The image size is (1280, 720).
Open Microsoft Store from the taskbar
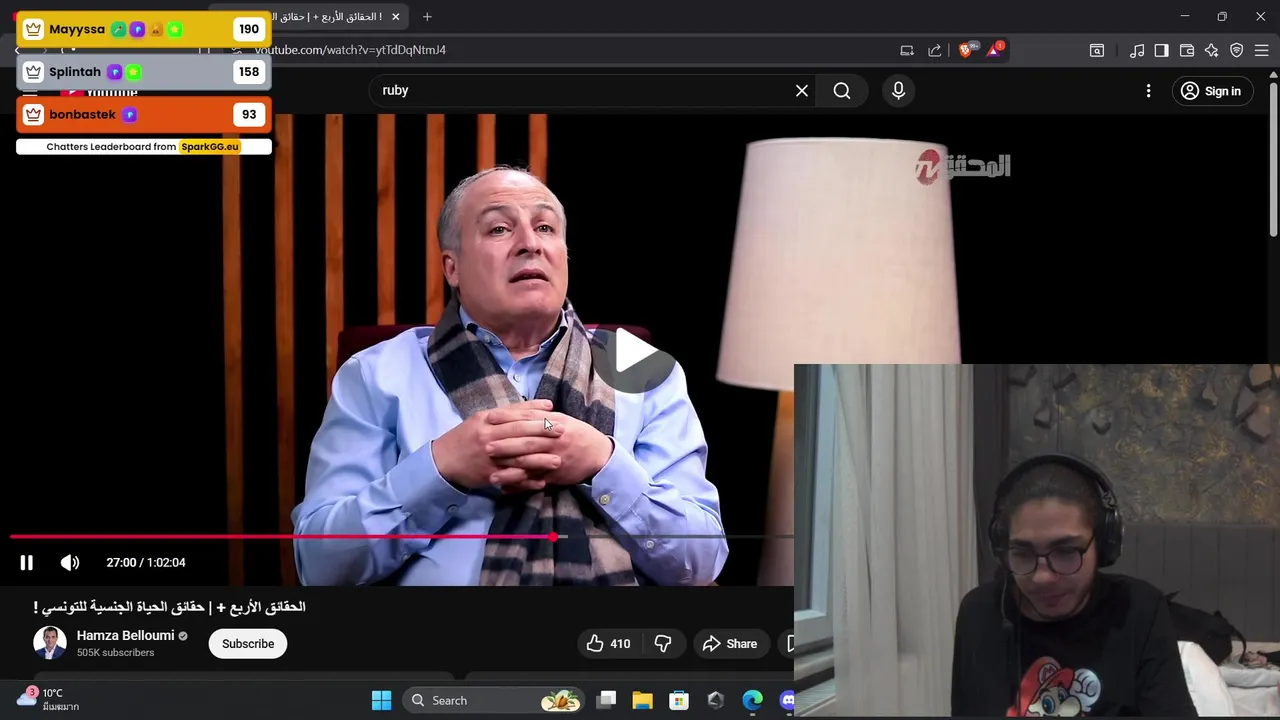click(x=679, y=701)
